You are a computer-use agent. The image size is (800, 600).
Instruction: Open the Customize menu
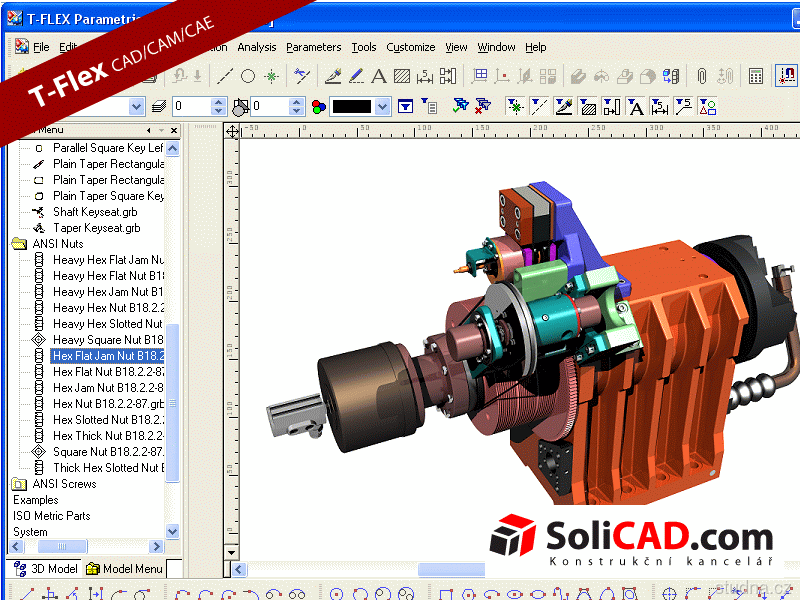click(411, 47)
